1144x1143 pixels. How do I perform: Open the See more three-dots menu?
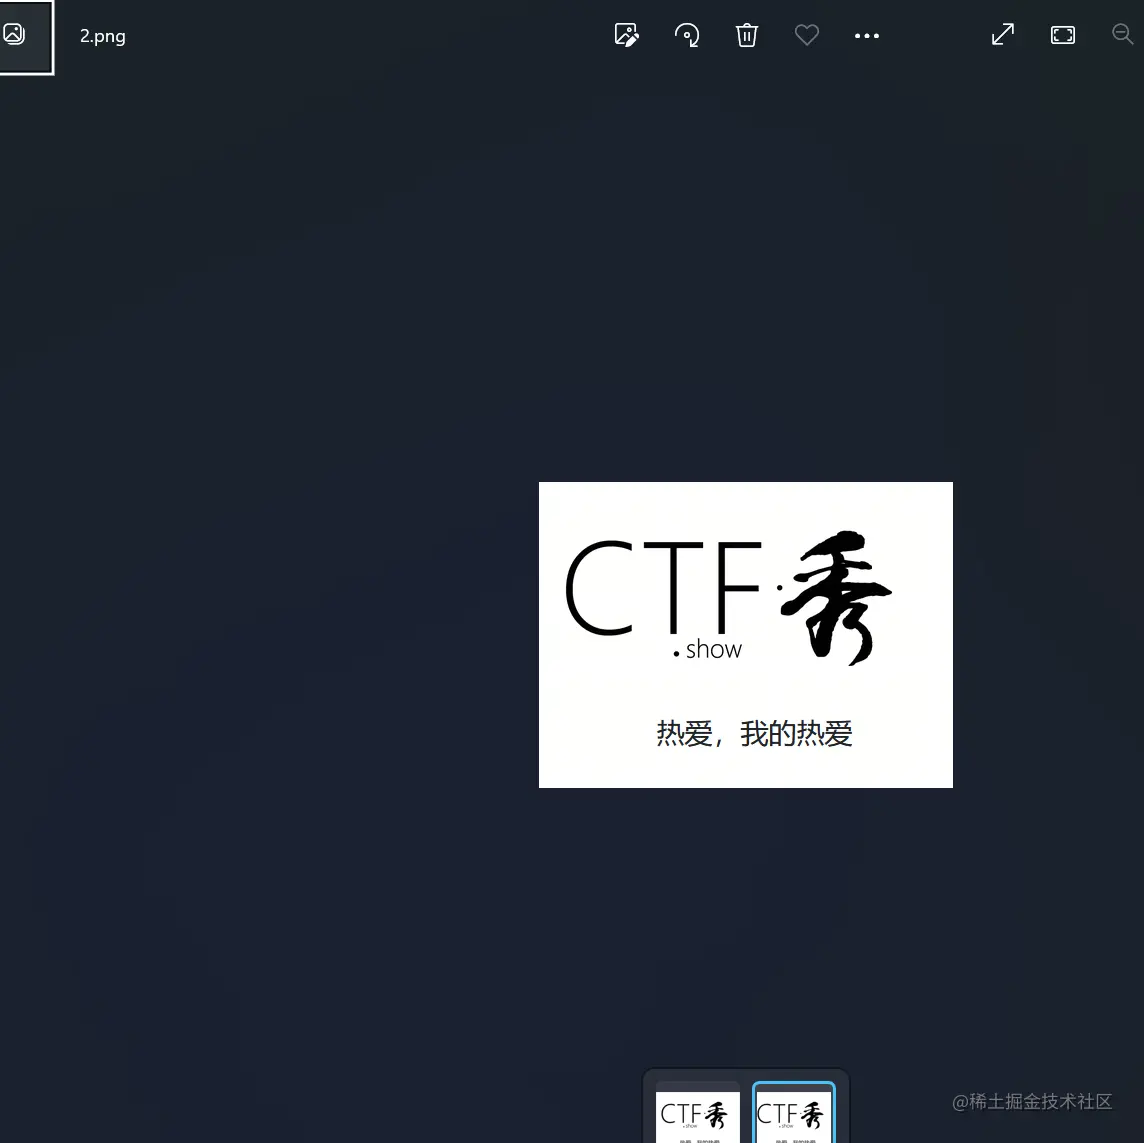tap(867, 35)
